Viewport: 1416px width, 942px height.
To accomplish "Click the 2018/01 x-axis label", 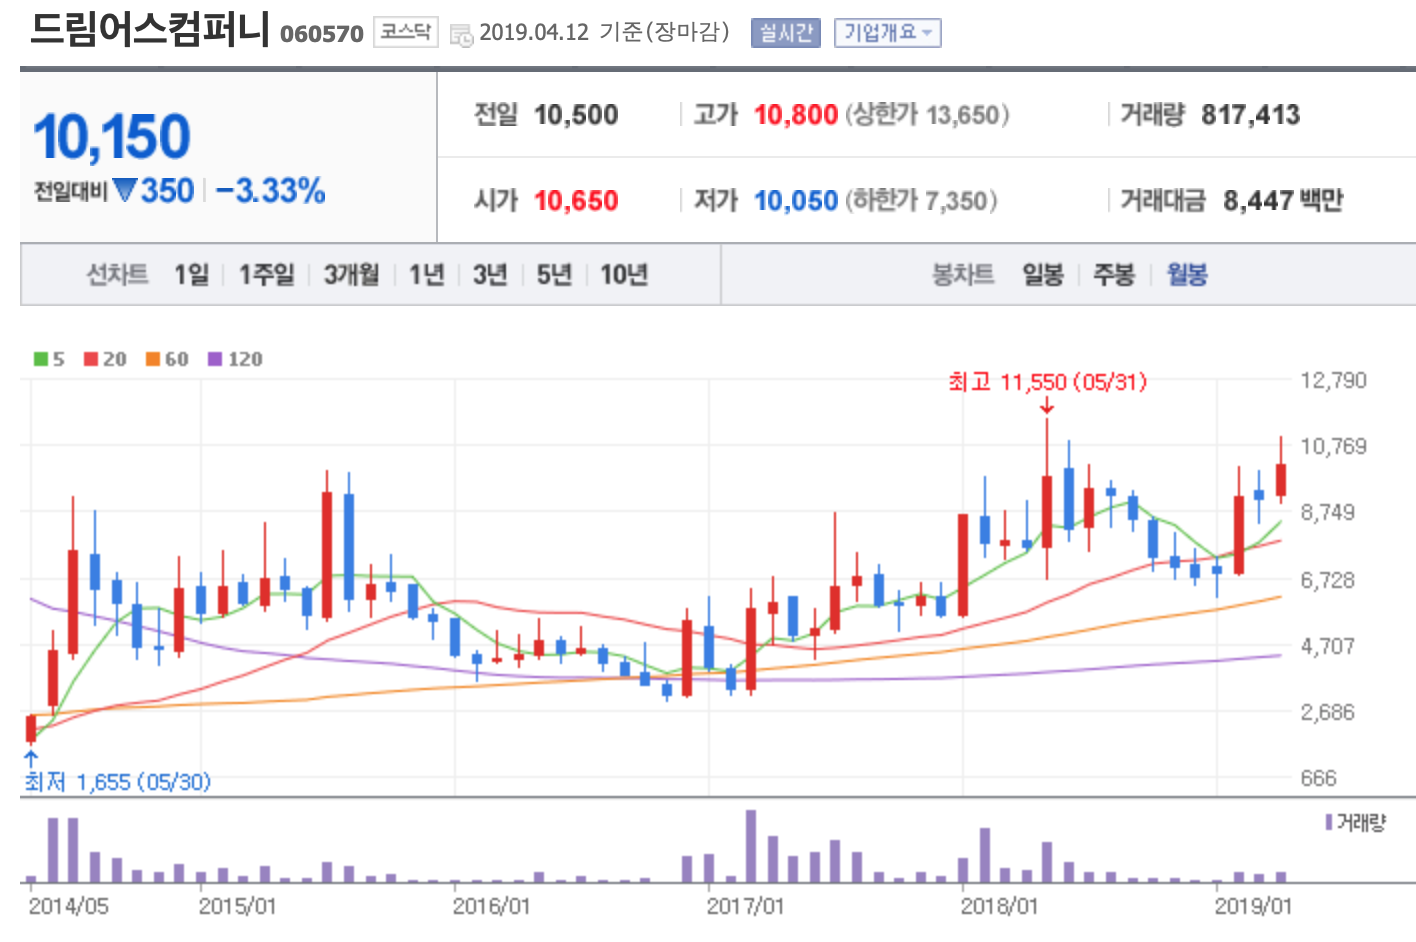I will click(999, 907).
